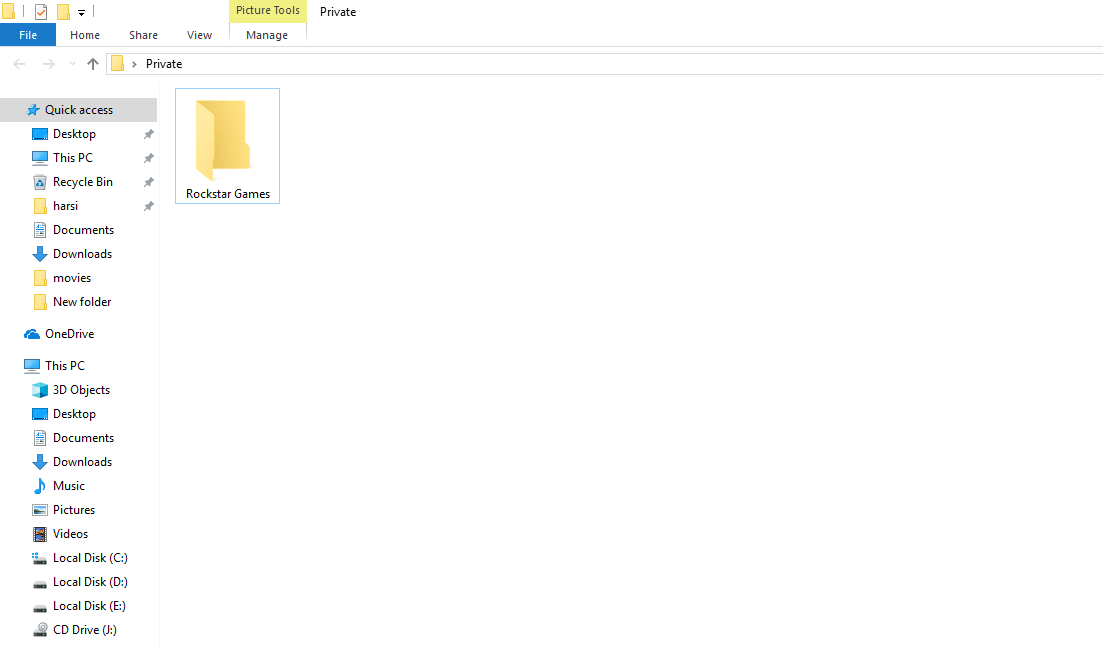Toggle the This PC pin in Quick access
This screenshot has height=648, width=1103.
148,157
